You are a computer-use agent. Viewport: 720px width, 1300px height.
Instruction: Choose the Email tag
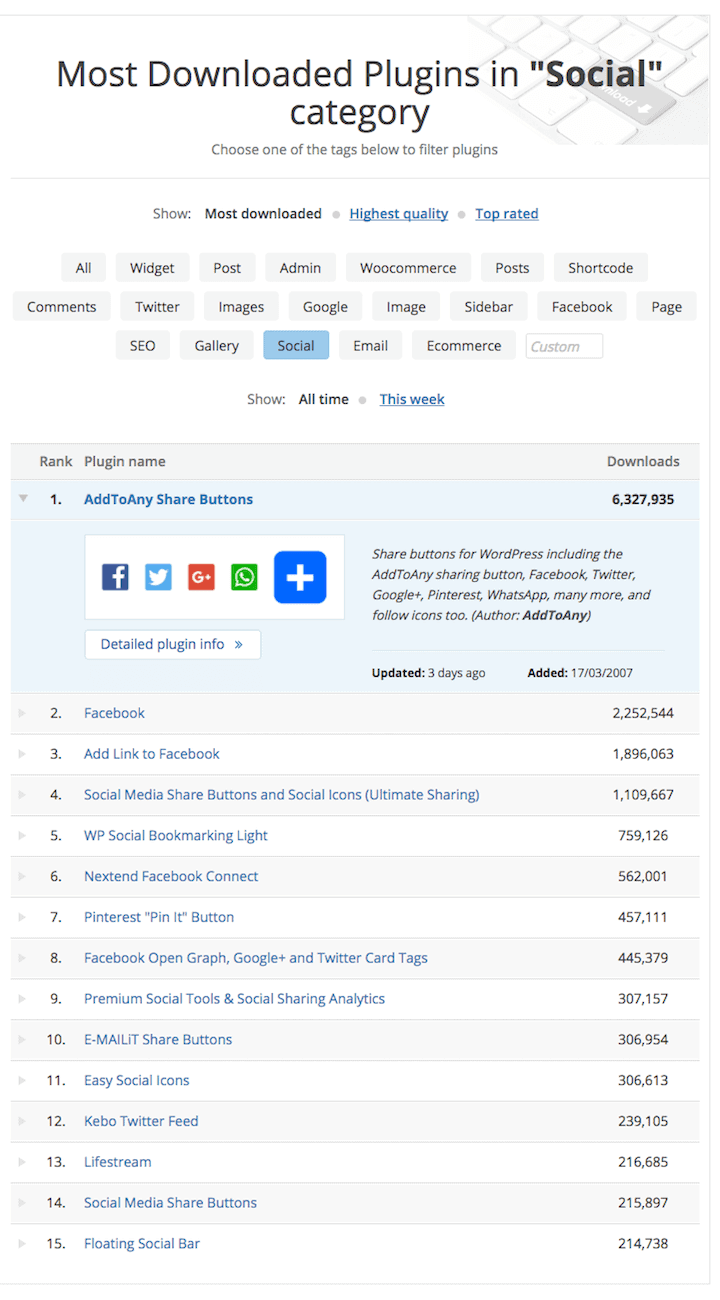[x=370, y=346]
